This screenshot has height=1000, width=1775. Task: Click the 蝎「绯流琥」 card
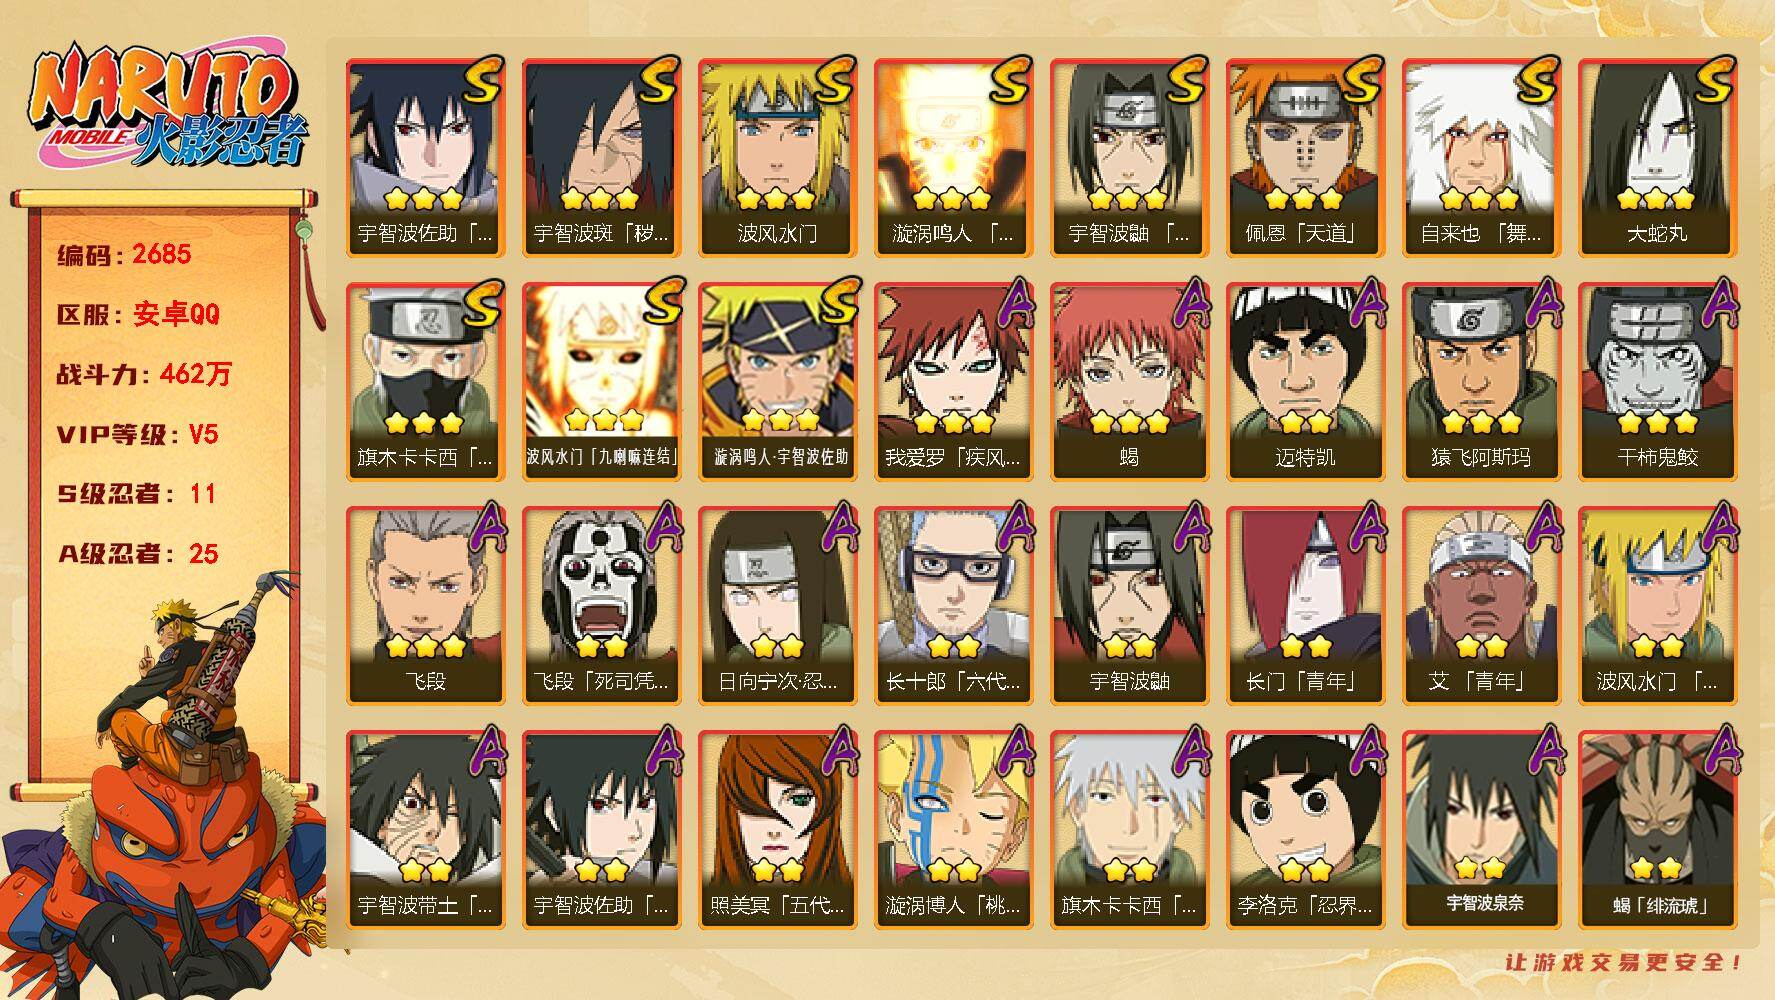[x=1657, y=830]
